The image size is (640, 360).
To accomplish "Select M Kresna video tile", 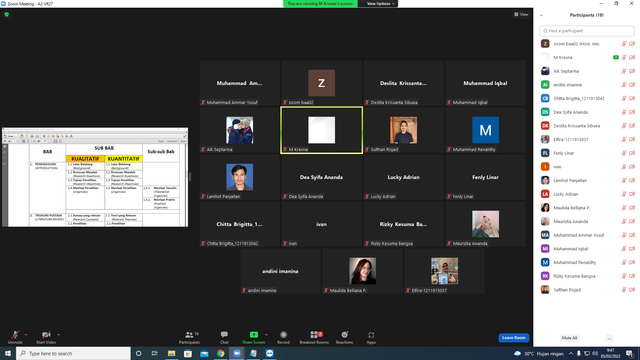I will 322,130.
